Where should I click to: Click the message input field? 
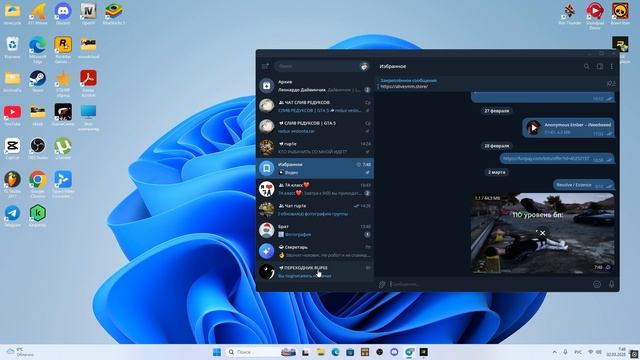[x=490, y=284]
